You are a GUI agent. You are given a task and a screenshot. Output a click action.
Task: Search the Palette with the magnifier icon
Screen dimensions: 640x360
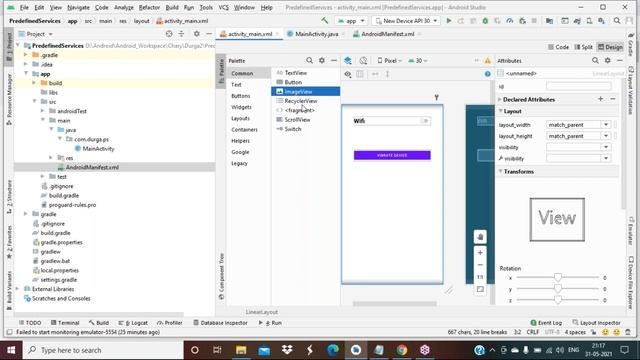[309, 60]
